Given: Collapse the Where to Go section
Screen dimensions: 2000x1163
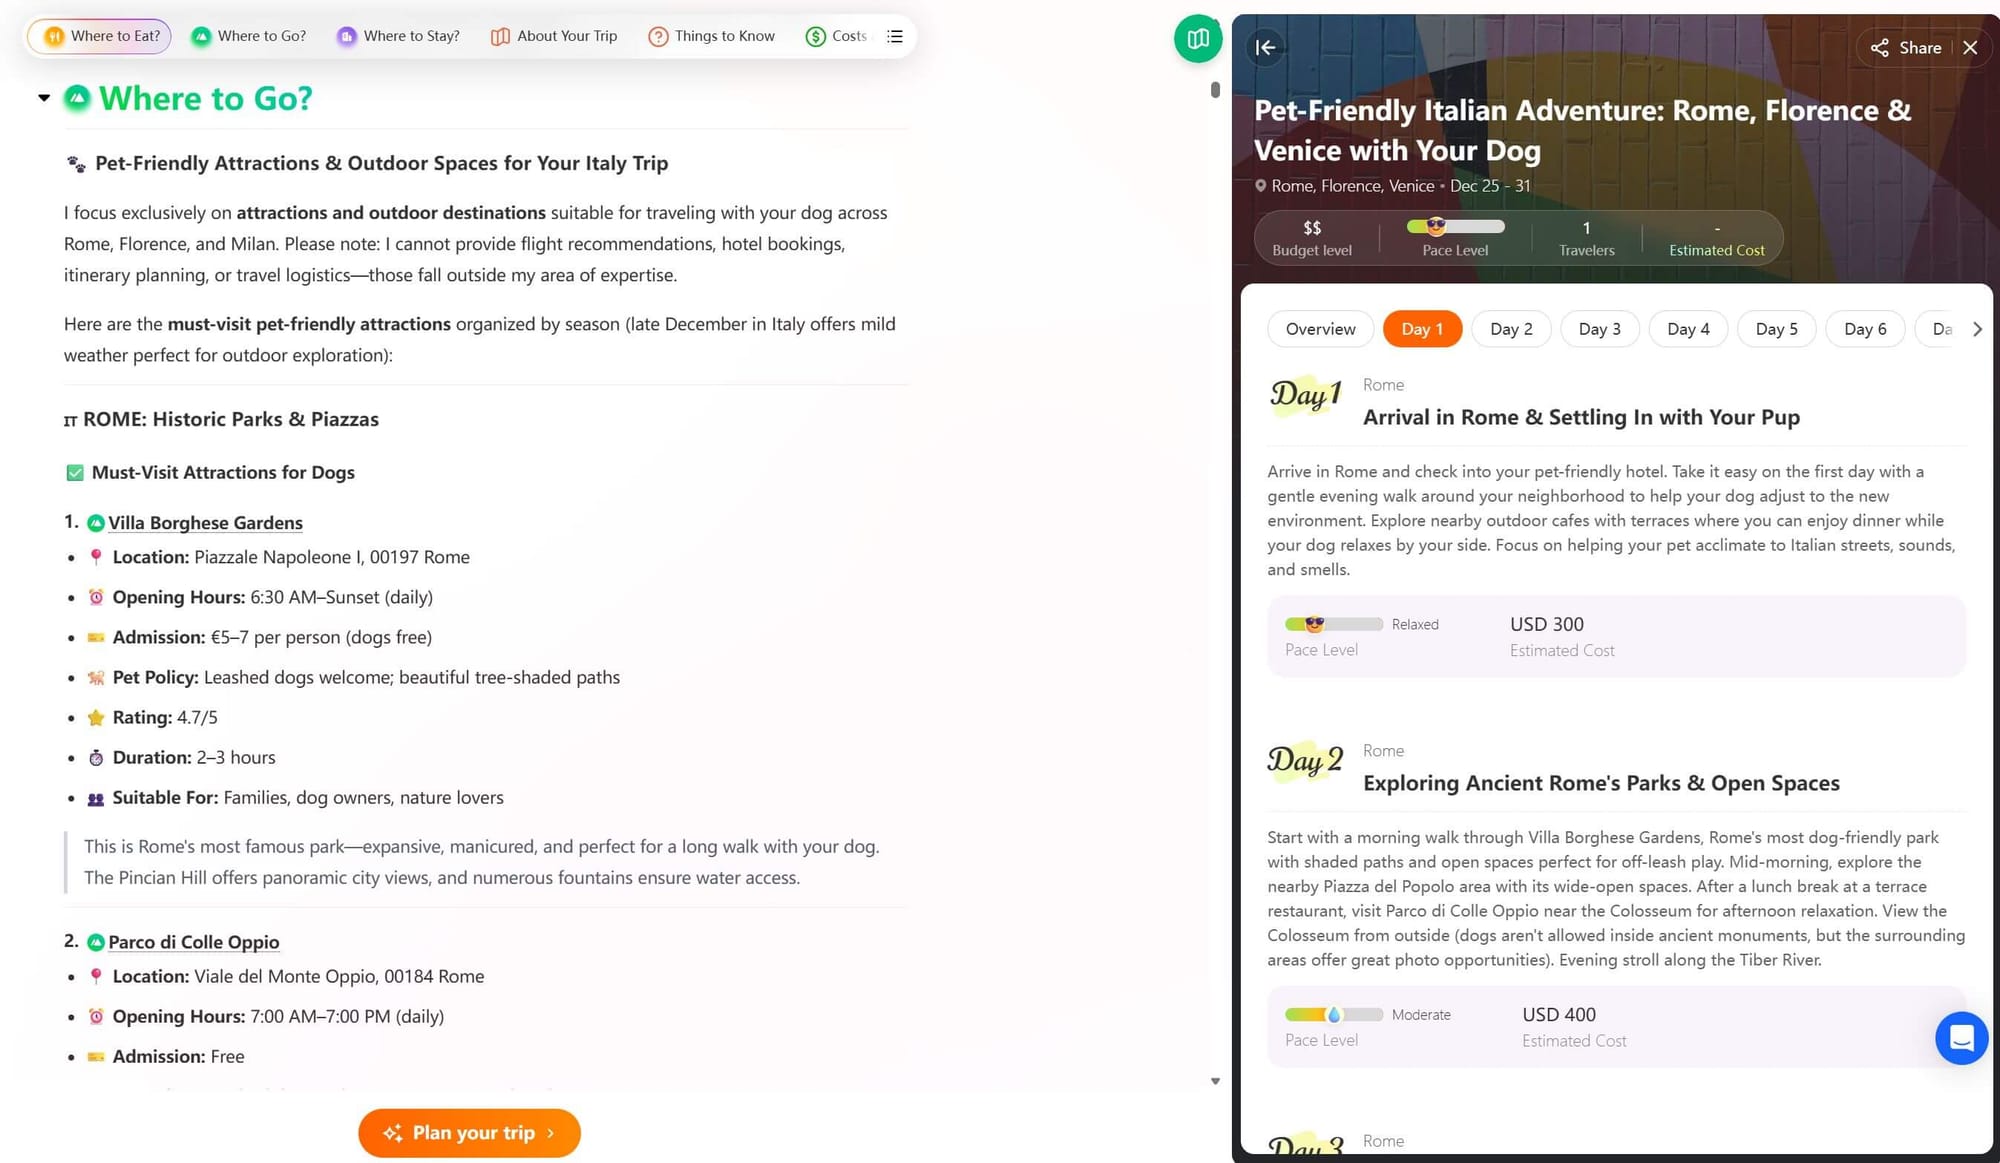Looking at the screenshot, I should (44, 98).
